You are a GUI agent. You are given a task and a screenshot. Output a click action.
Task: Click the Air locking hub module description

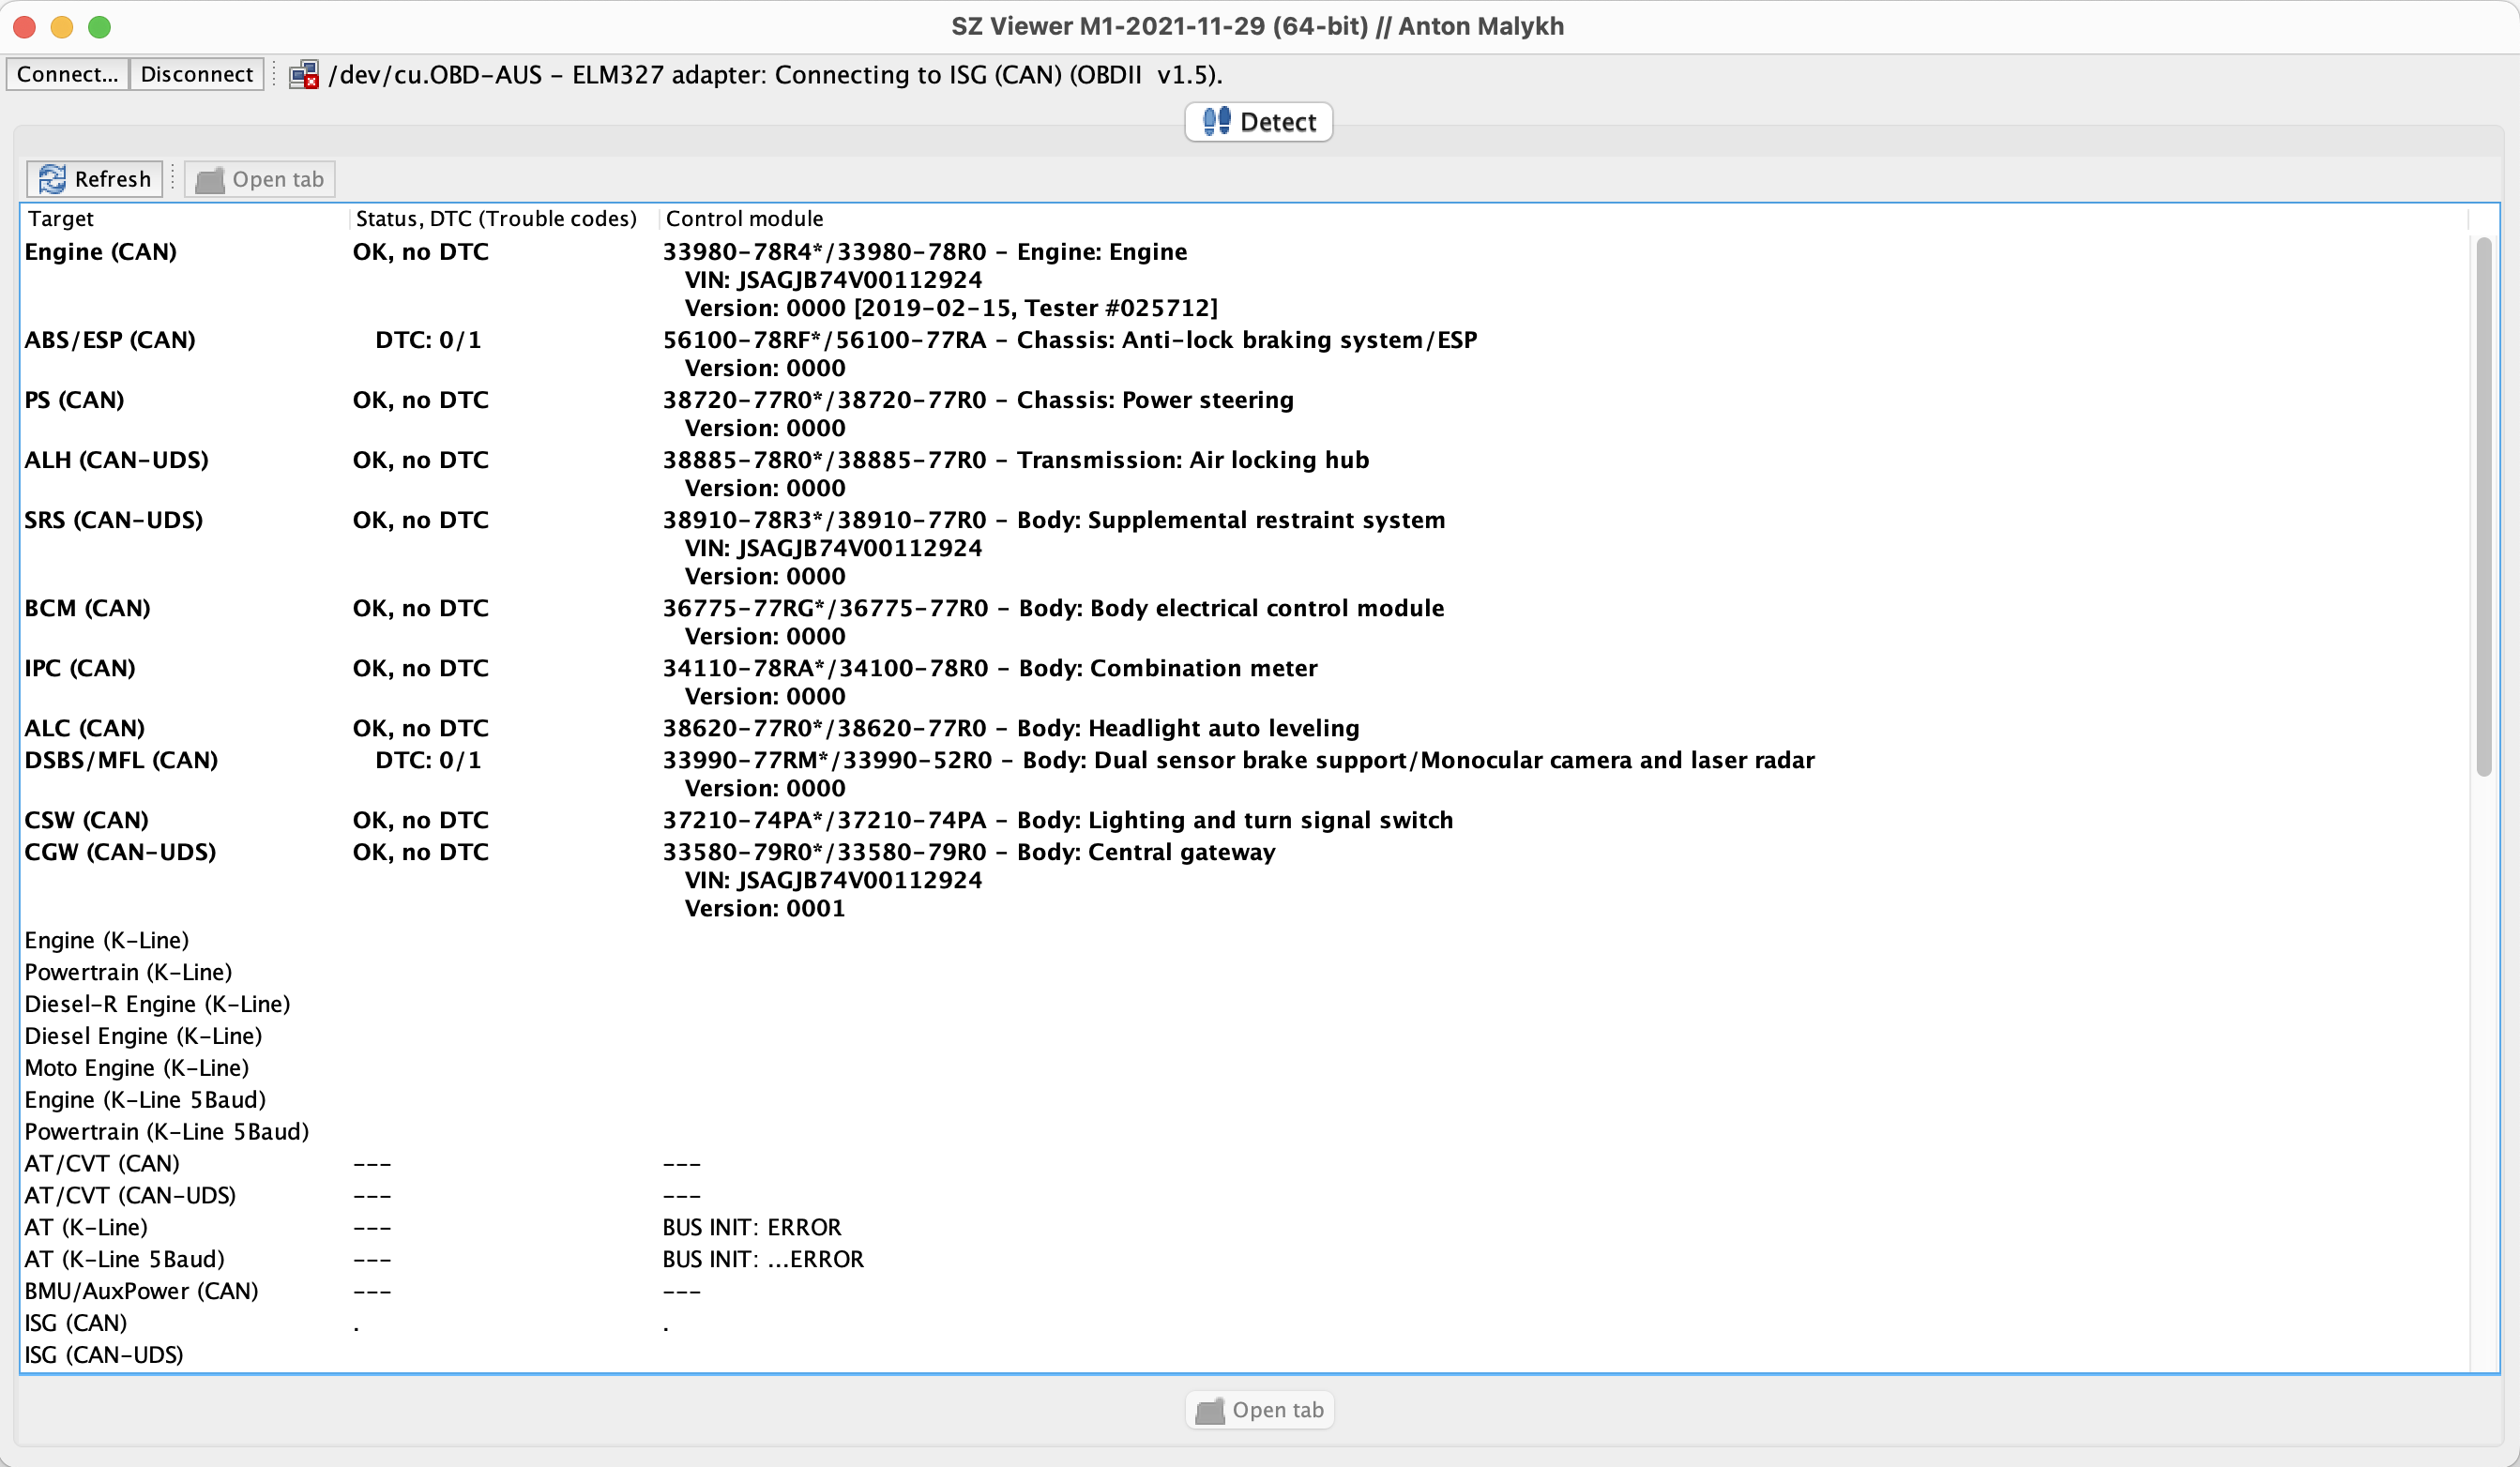[1016, 460]
